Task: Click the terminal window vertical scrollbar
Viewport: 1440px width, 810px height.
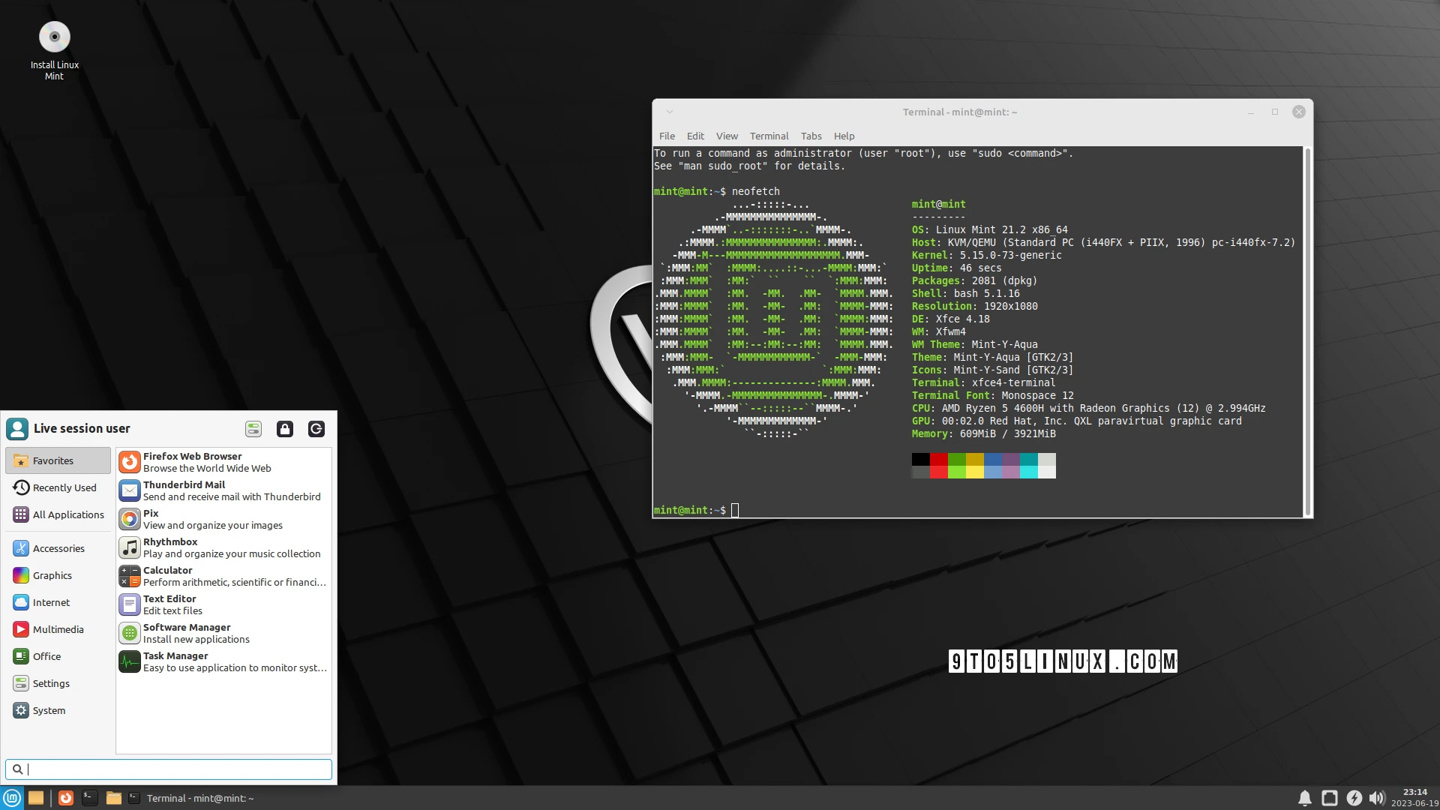Action: click(x=1308, y=331)
